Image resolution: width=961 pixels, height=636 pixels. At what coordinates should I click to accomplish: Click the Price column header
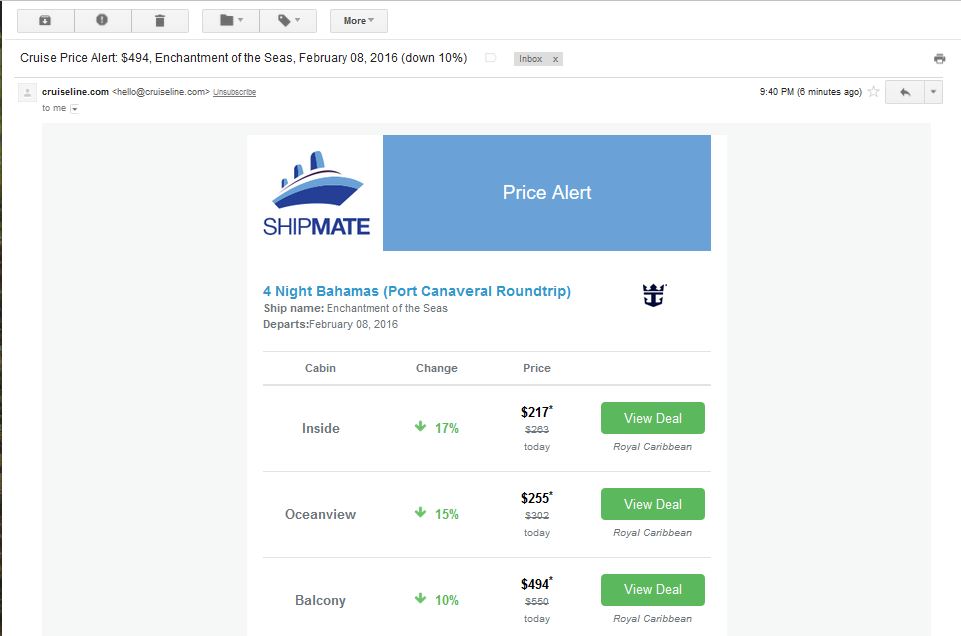click(x=537, y=368)
